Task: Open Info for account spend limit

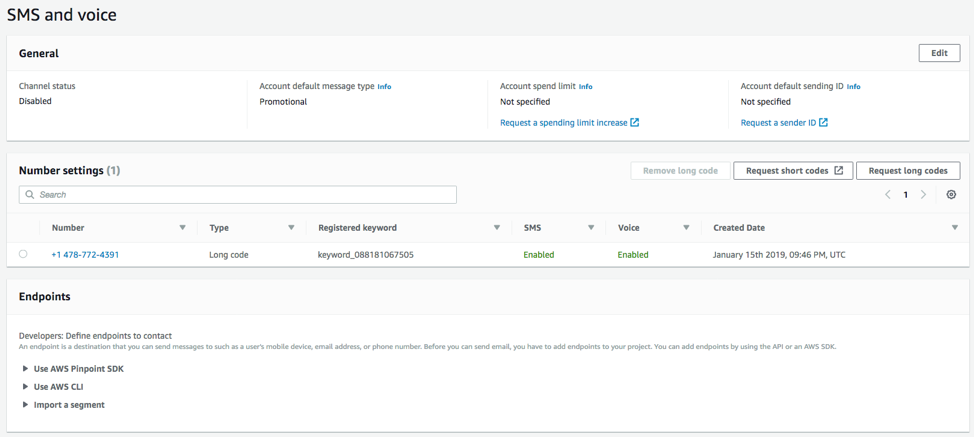Action: tap(586, 87)
